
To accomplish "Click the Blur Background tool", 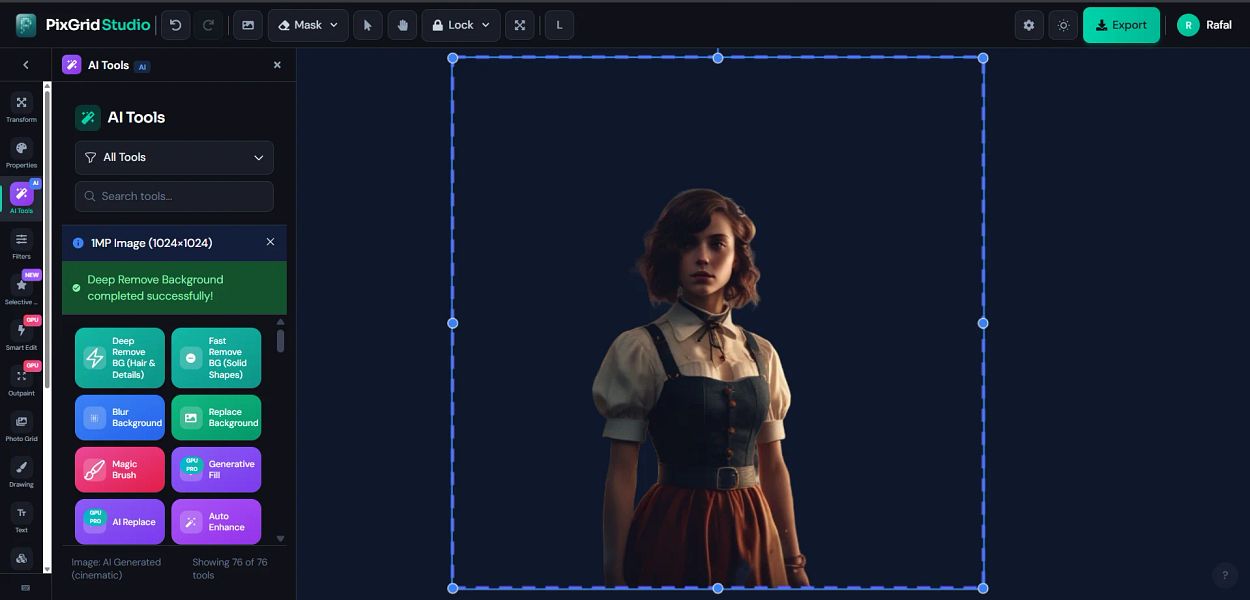I will [x=120, y=418].
